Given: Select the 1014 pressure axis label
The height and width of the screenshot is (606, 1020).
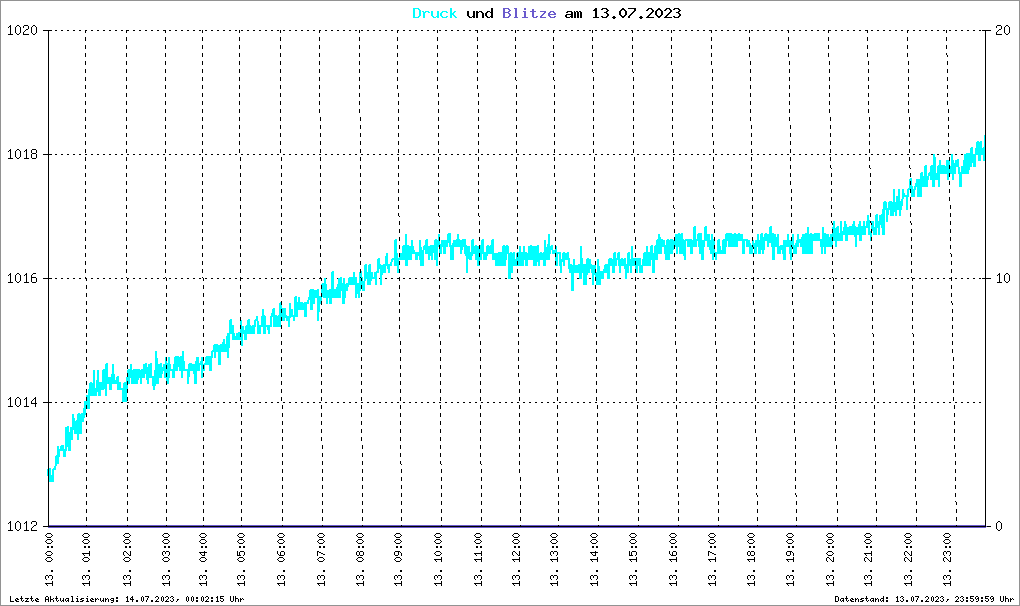Looking at the screenshot, I should click(21, 402).
